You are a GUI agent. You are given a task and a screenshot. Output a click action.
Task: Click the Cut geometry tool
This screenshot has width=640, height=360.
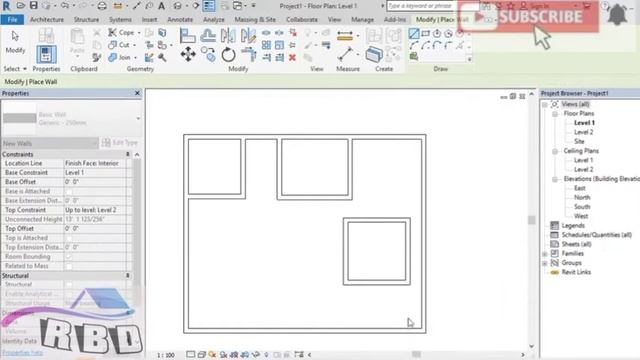click(x=119, y=45)
